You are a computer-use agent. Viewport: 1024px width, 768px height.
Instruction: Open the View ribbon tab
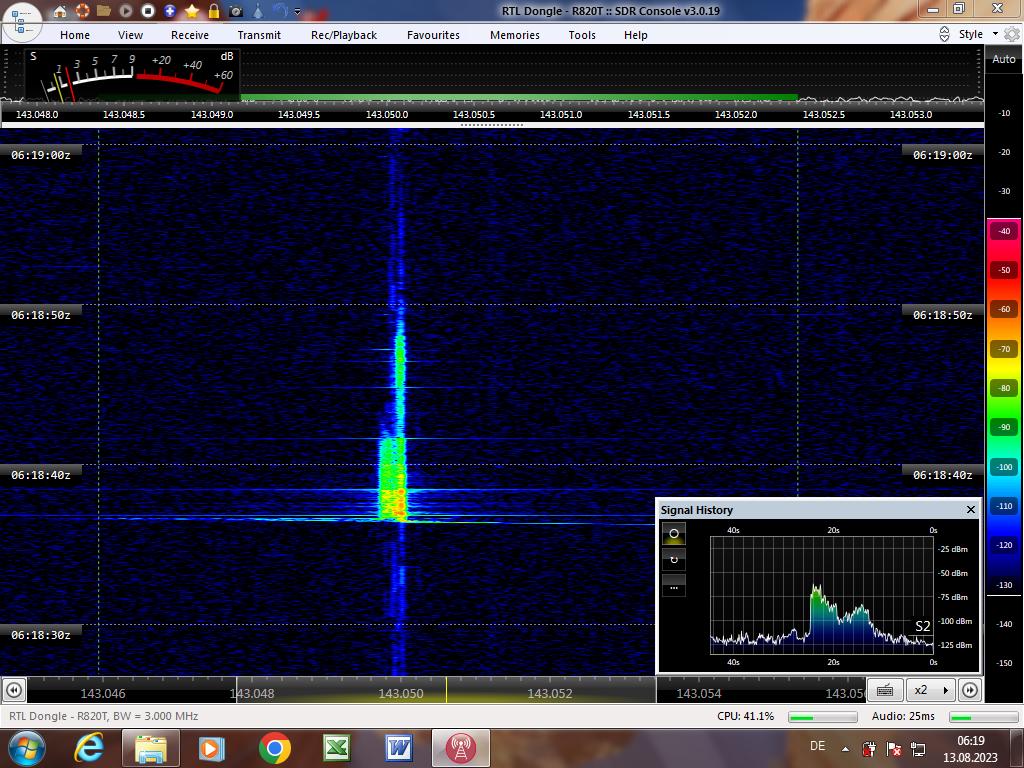[x=131, y=35]
